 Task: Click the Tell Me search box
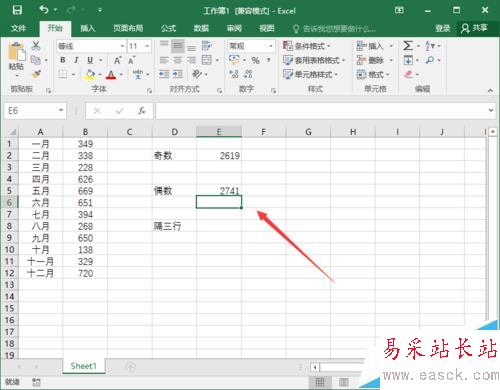(334, 29)
